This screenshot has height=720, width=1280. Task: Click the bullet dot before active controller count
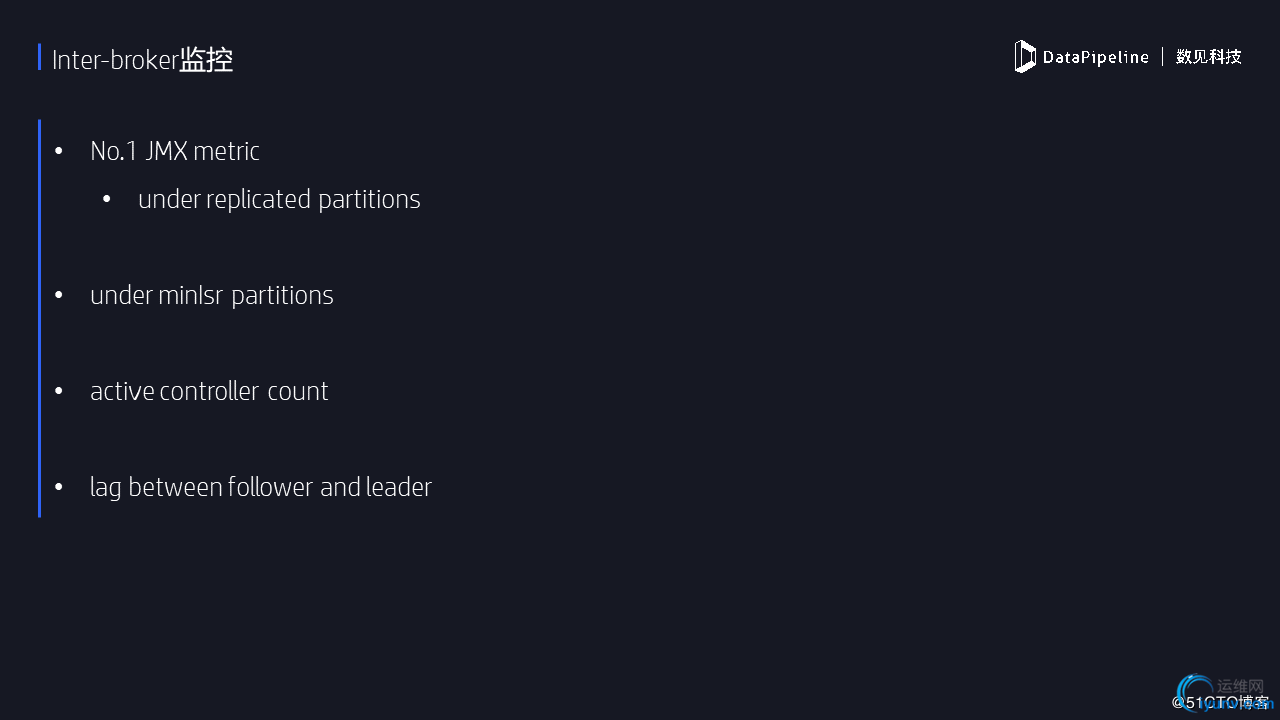click(59, 391)
